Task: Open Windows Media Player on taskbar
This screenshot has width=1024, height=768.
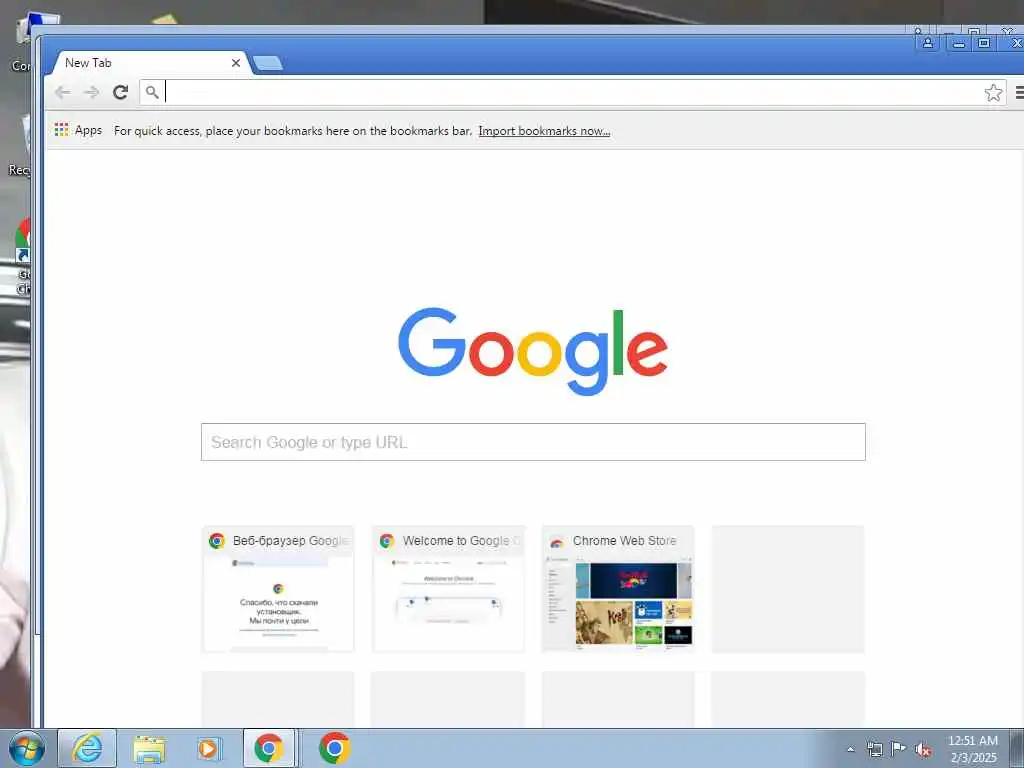Action: click(209, 748)
